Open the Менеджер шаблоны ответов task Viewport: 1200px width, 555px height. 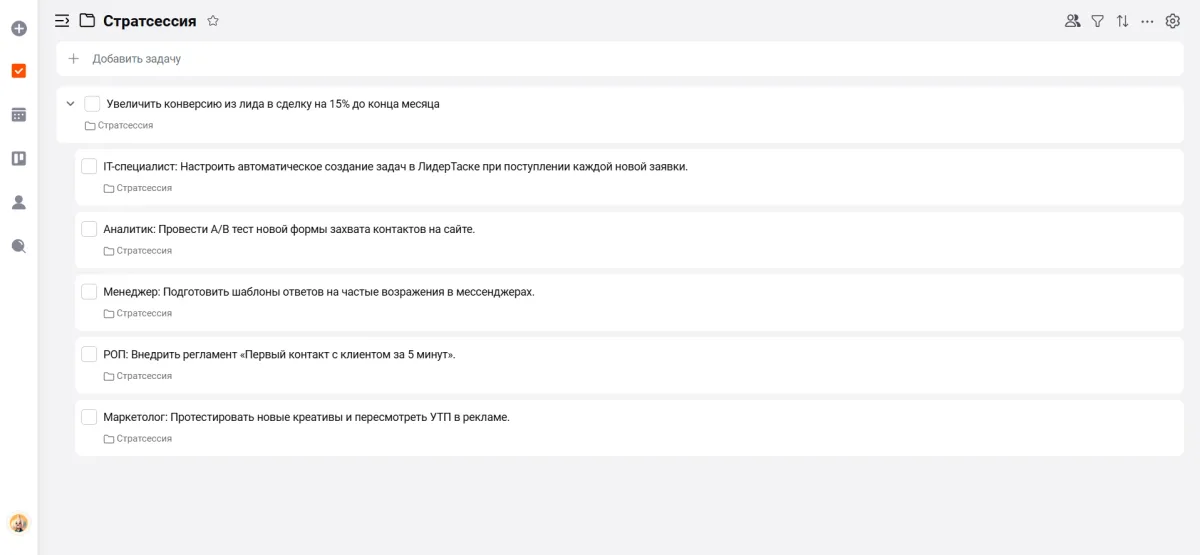[x=319, y=292]
